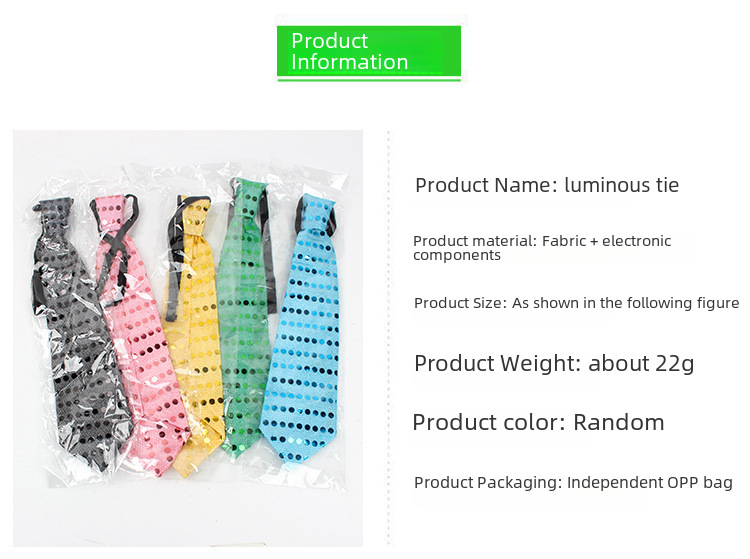The image size is (750, 559).
Task: Click the Product Weight: about 22g text
Action: pos(554,364)
